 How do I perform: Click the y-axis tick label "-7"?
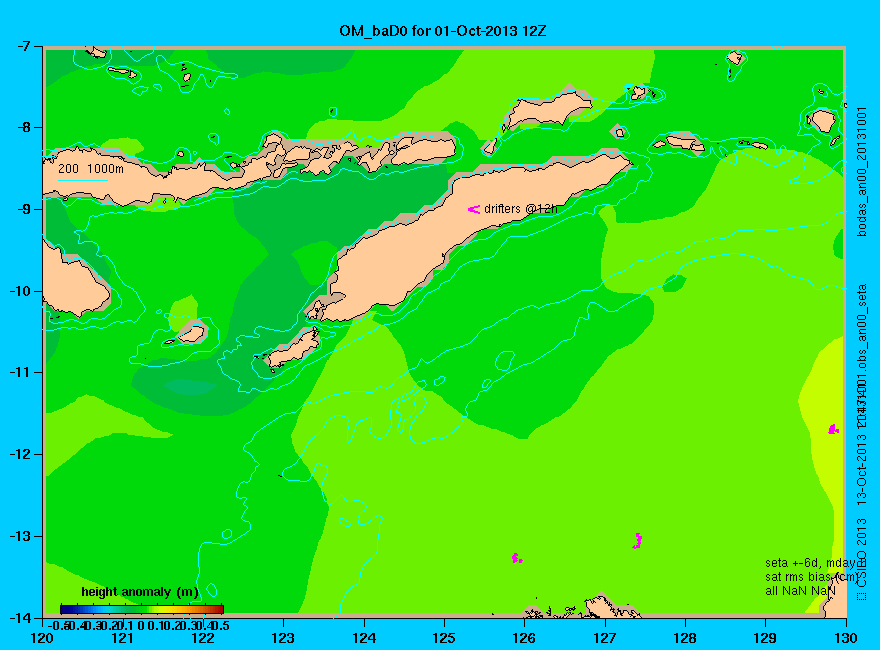click(22, 46)
